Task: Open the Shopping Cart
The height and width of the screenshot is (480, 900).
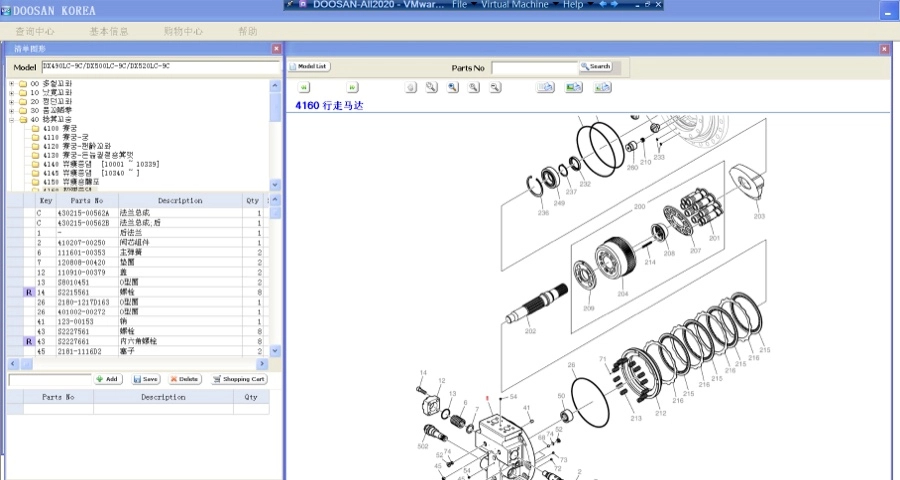Action: point(239,380)
